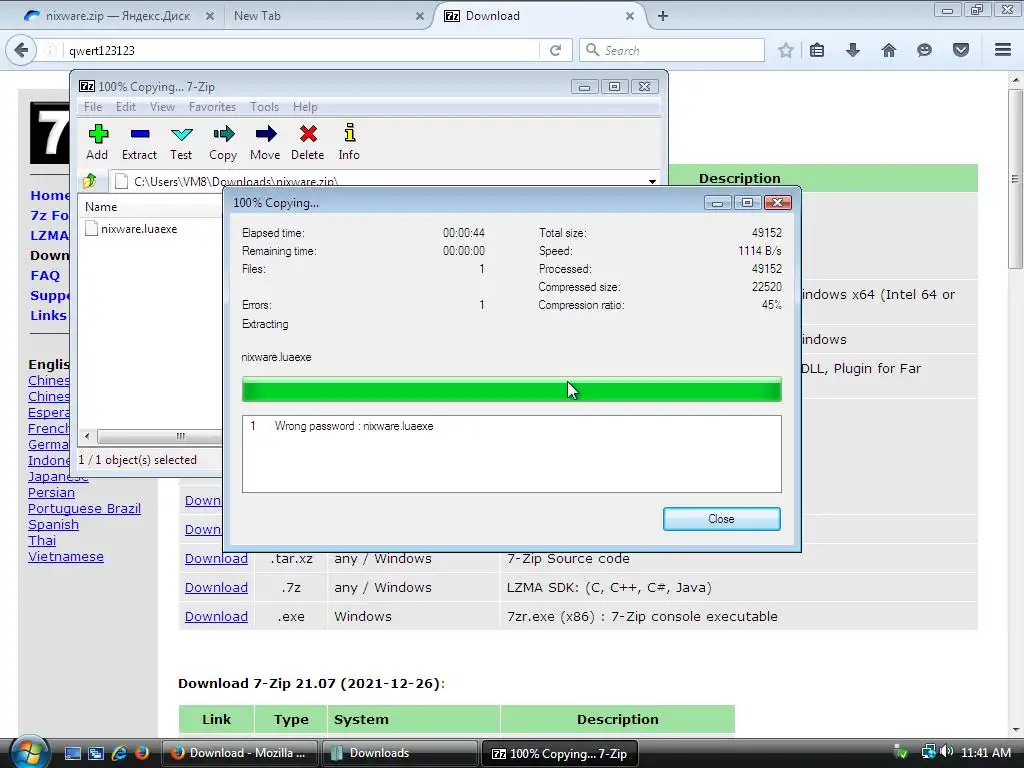Open the Vietnamese language link
The image size is (1024, 768).
tap(65, 556)
